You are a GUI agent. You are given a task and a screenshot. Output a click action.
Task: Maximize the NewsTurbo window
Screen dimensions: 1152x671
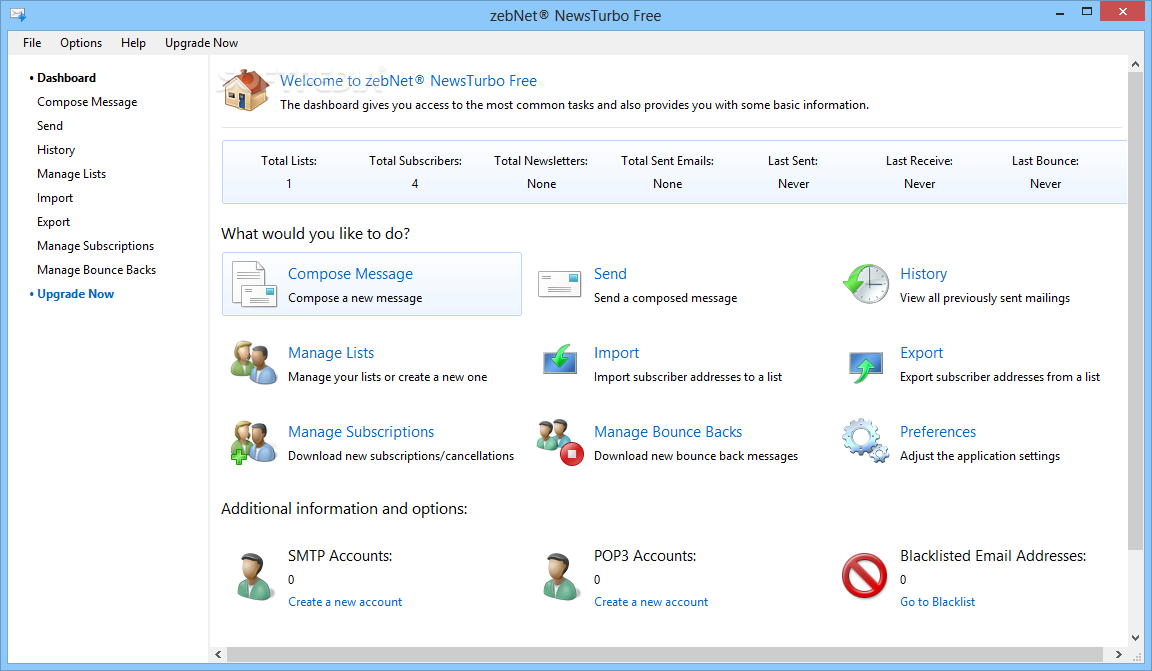click(1087, 11)
